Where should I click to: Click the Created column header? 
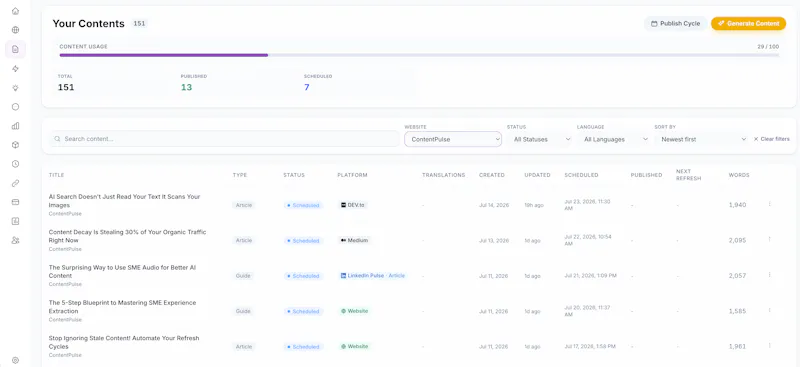[491, 175]
